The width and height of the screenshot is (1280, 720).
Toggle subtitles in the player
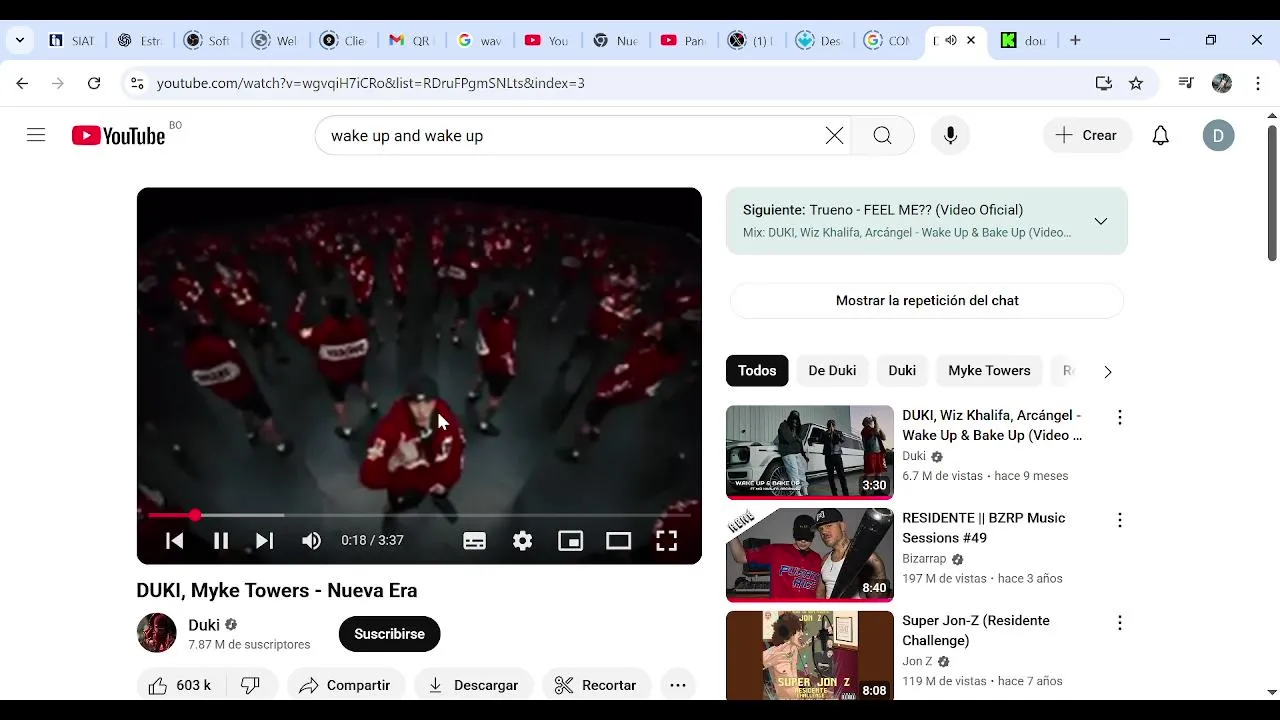pos(474,541)
